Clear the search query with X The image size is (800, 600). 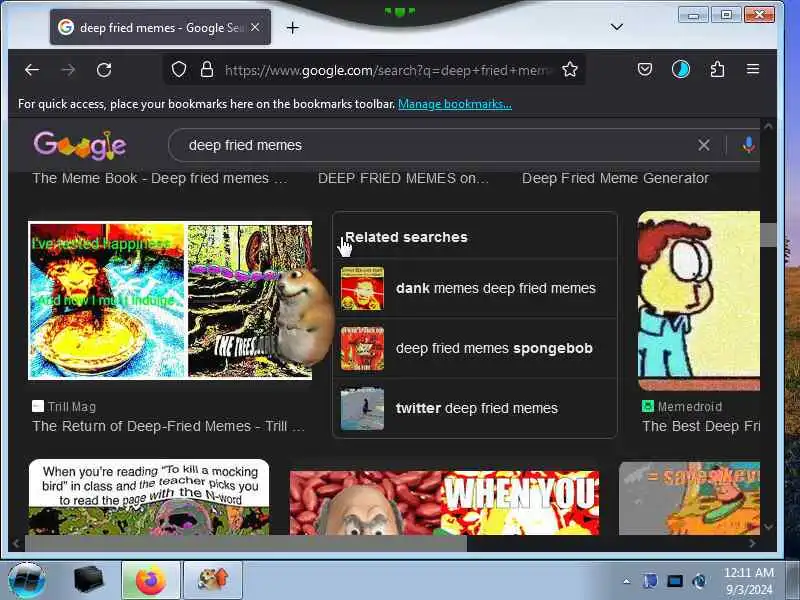[704, 145]
